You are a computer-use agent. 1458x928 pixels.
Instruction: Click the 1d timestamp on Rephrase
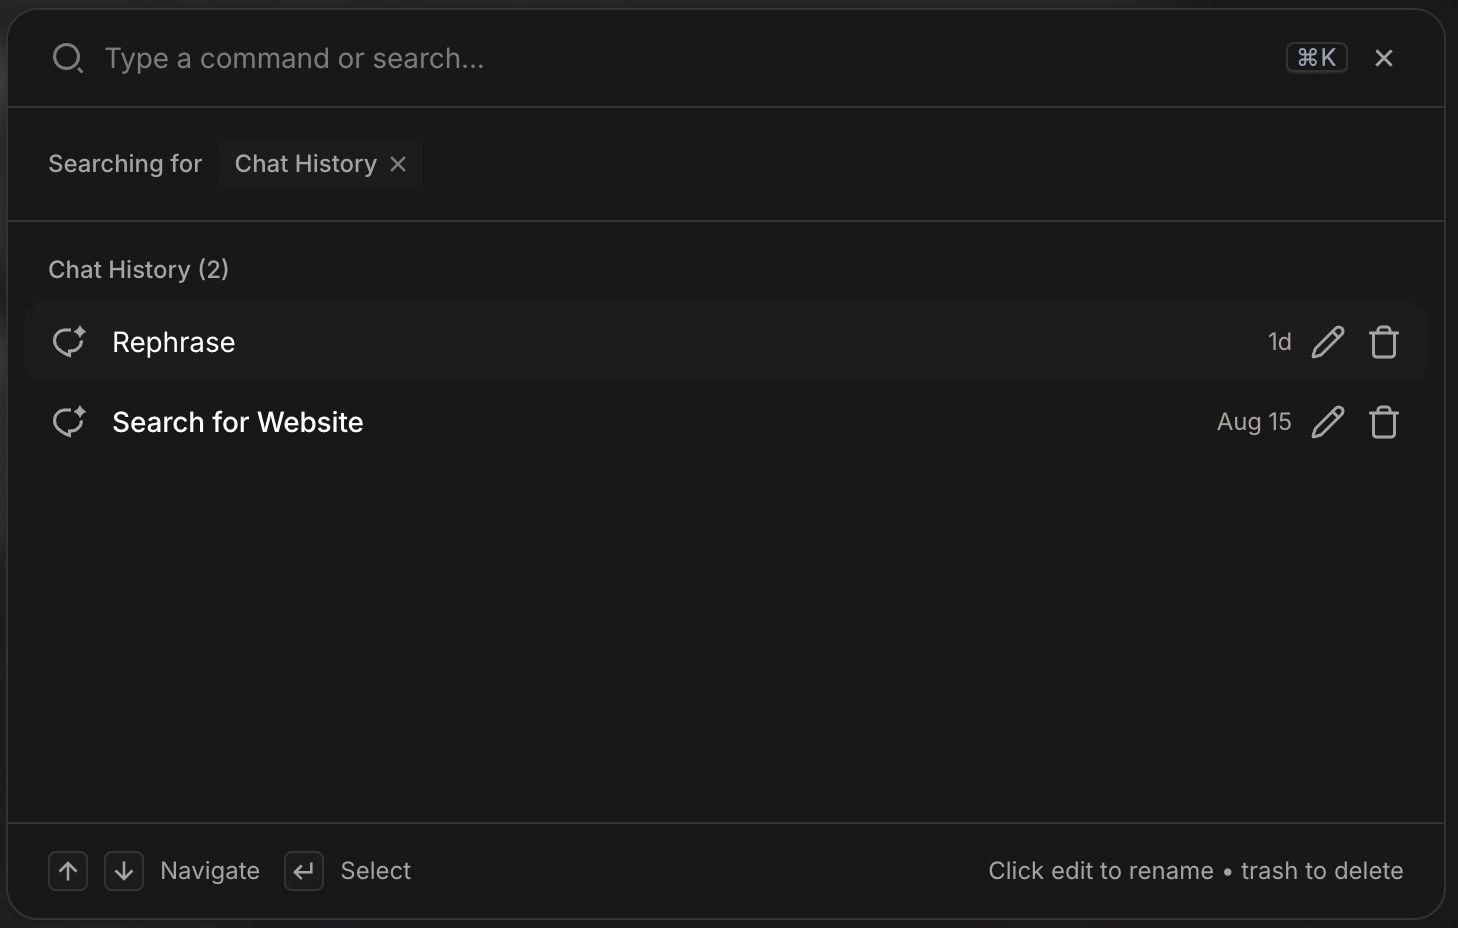[1280, 342]
